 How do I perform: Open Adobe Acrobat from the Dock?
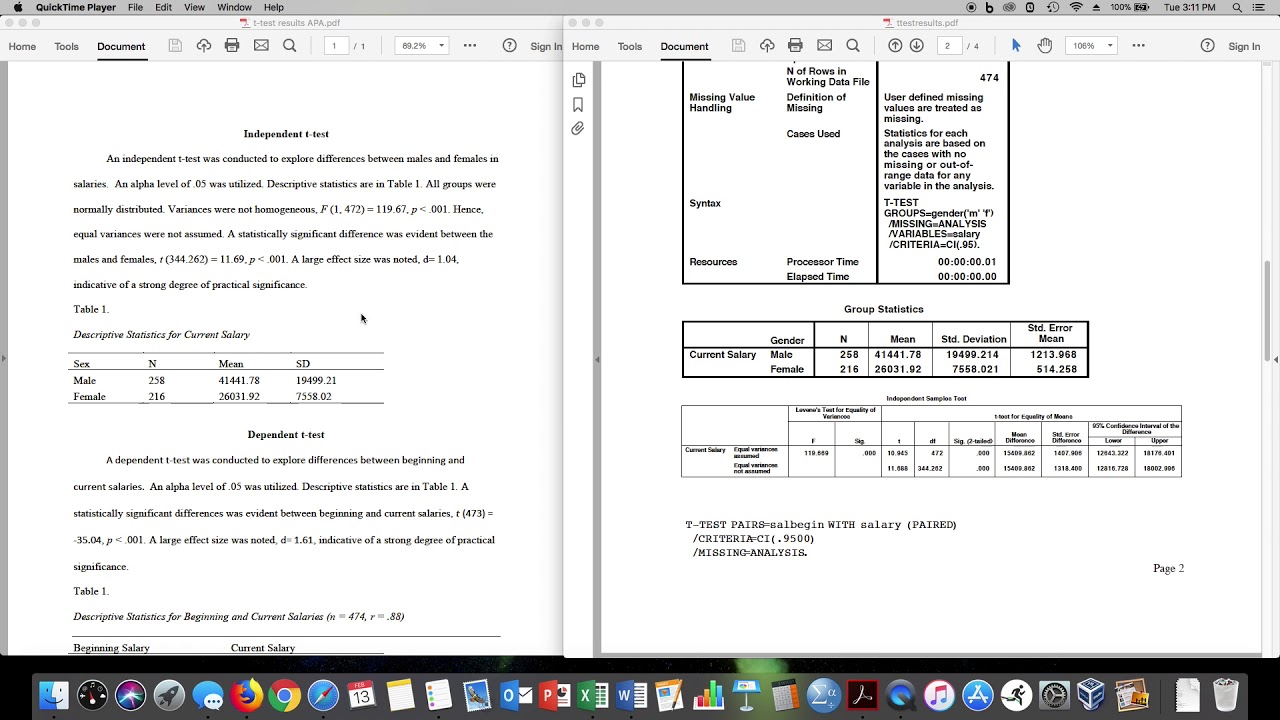(x=862, y=695)
